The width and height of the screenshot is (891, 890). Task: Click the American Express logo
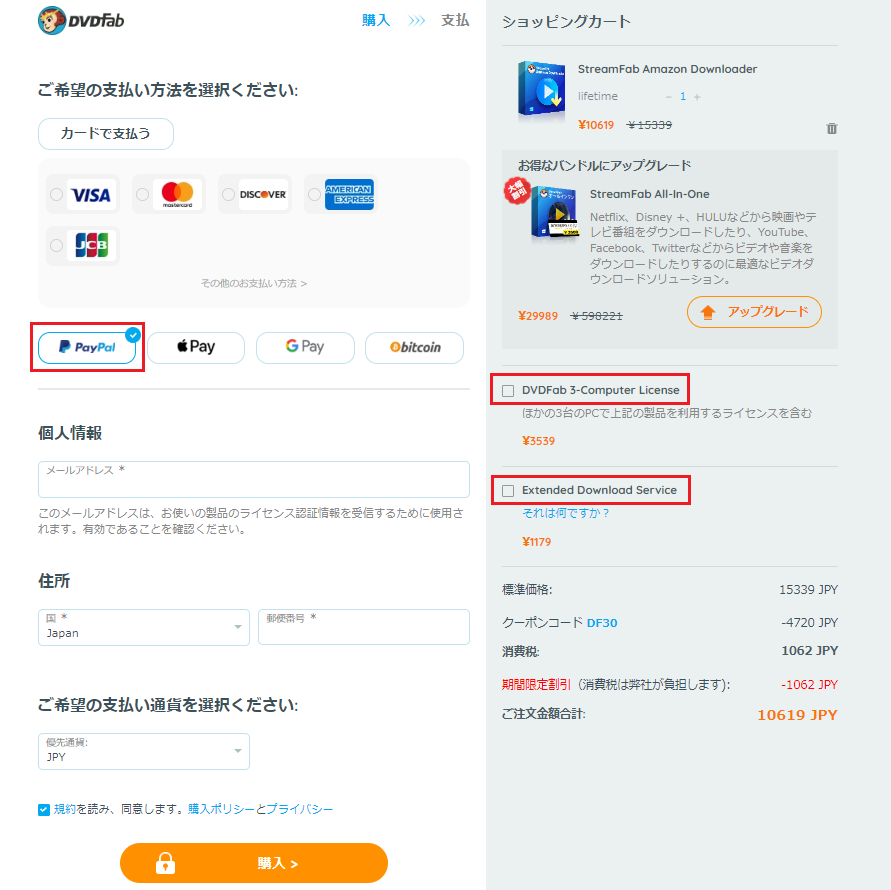click(x=349, y=194)
